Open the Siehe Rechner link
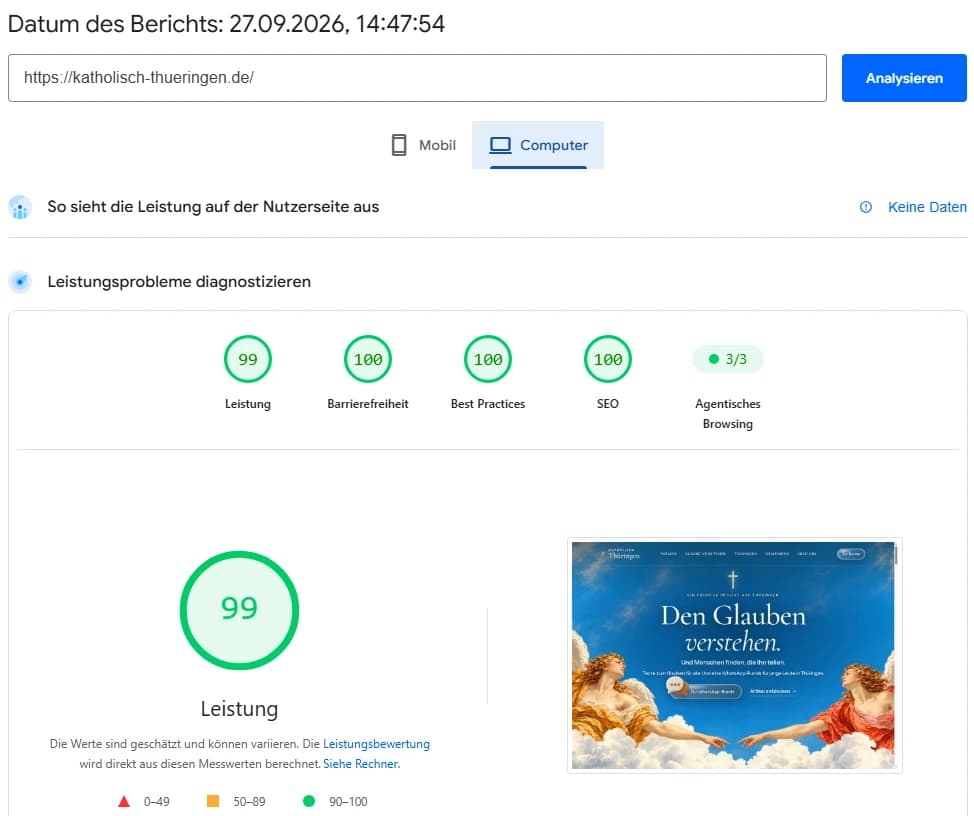Screen dimensions: 974x816 click(362, 764)
